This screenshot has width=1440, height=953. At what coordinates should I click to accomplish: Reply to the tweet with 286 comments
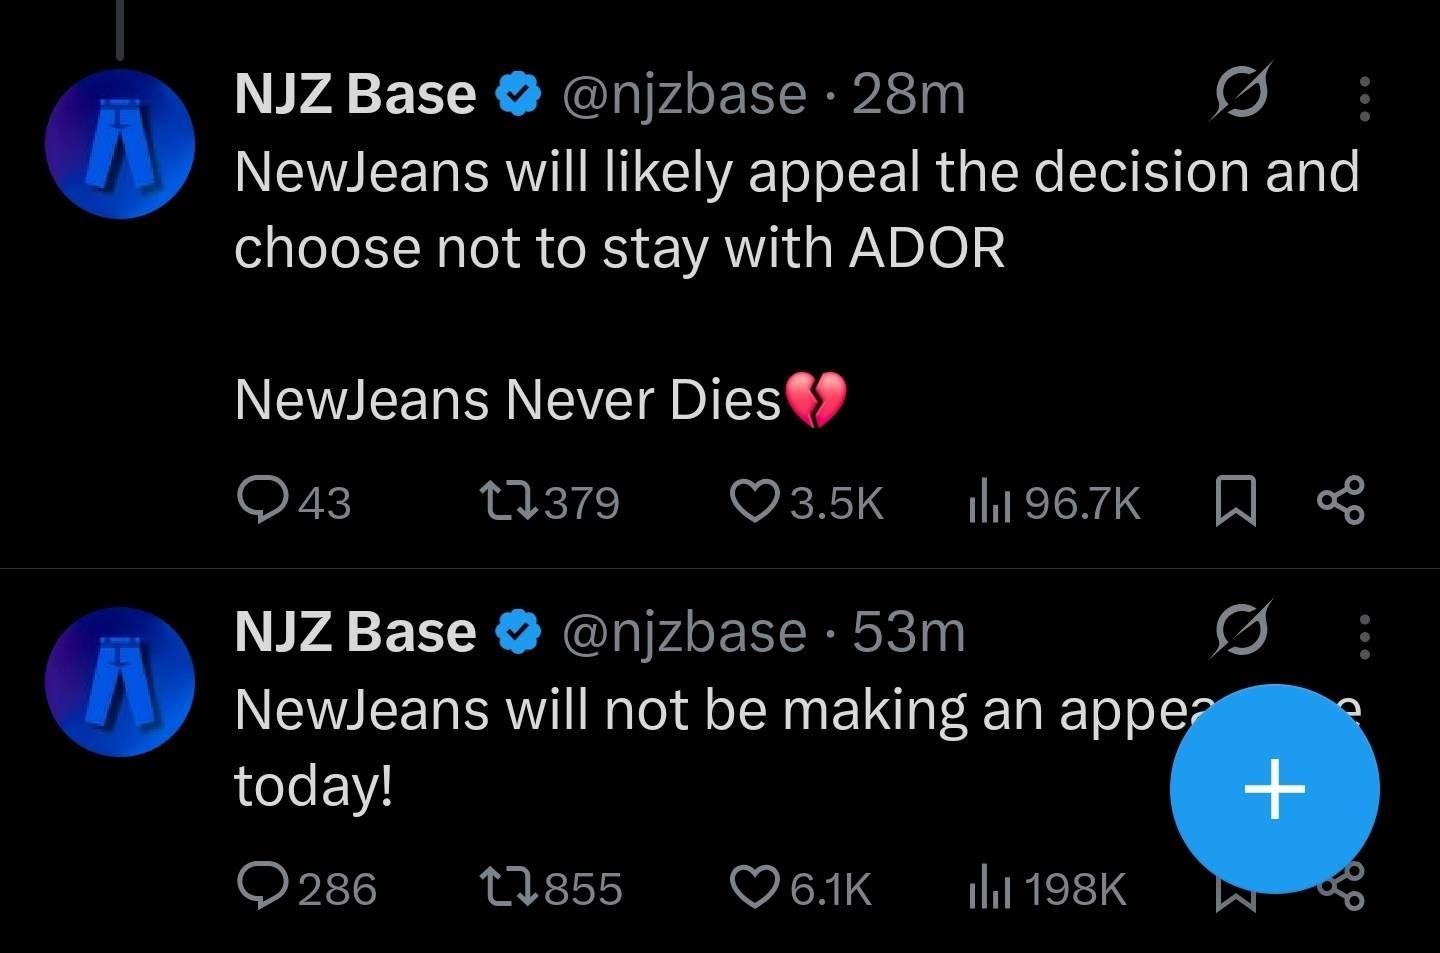click(263, 887)
